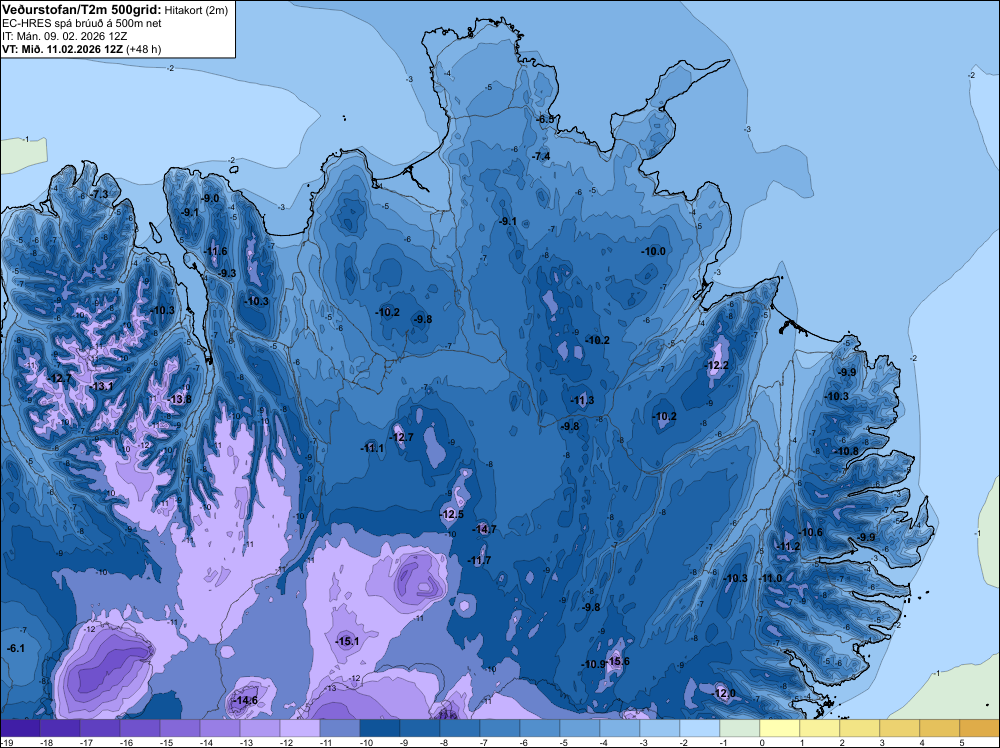Click the -6 legend scale number
Image resolution: width=1000 pixels, height=748 pixels.
[x=524, y=742]
